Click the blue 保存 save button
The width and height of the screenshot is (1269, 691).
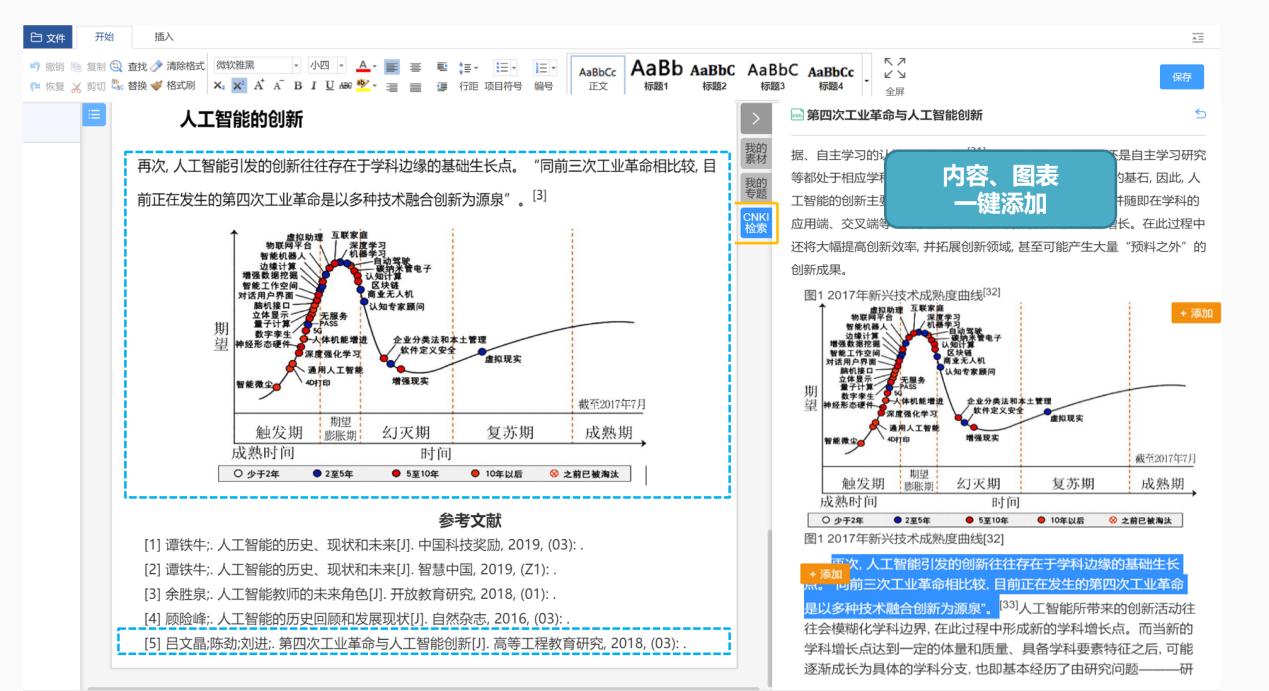click(1180, 77)
